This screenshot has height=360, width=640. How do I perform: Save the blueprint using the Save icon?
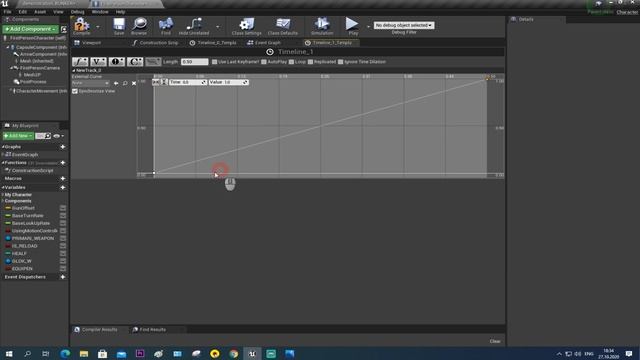click(119, 26)
